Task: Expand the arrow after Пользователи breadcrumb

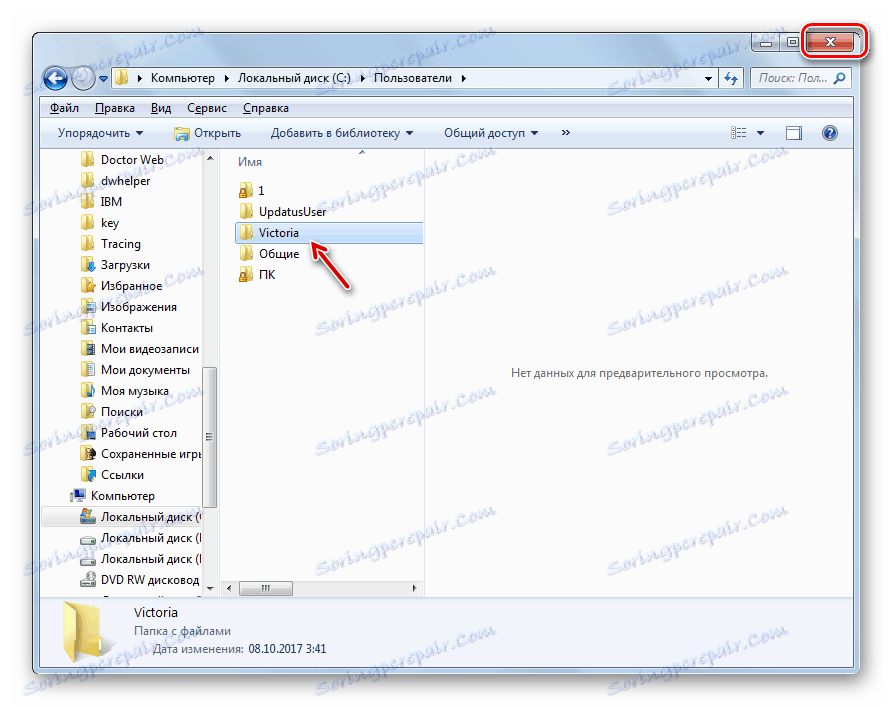Action: point(464,78)
